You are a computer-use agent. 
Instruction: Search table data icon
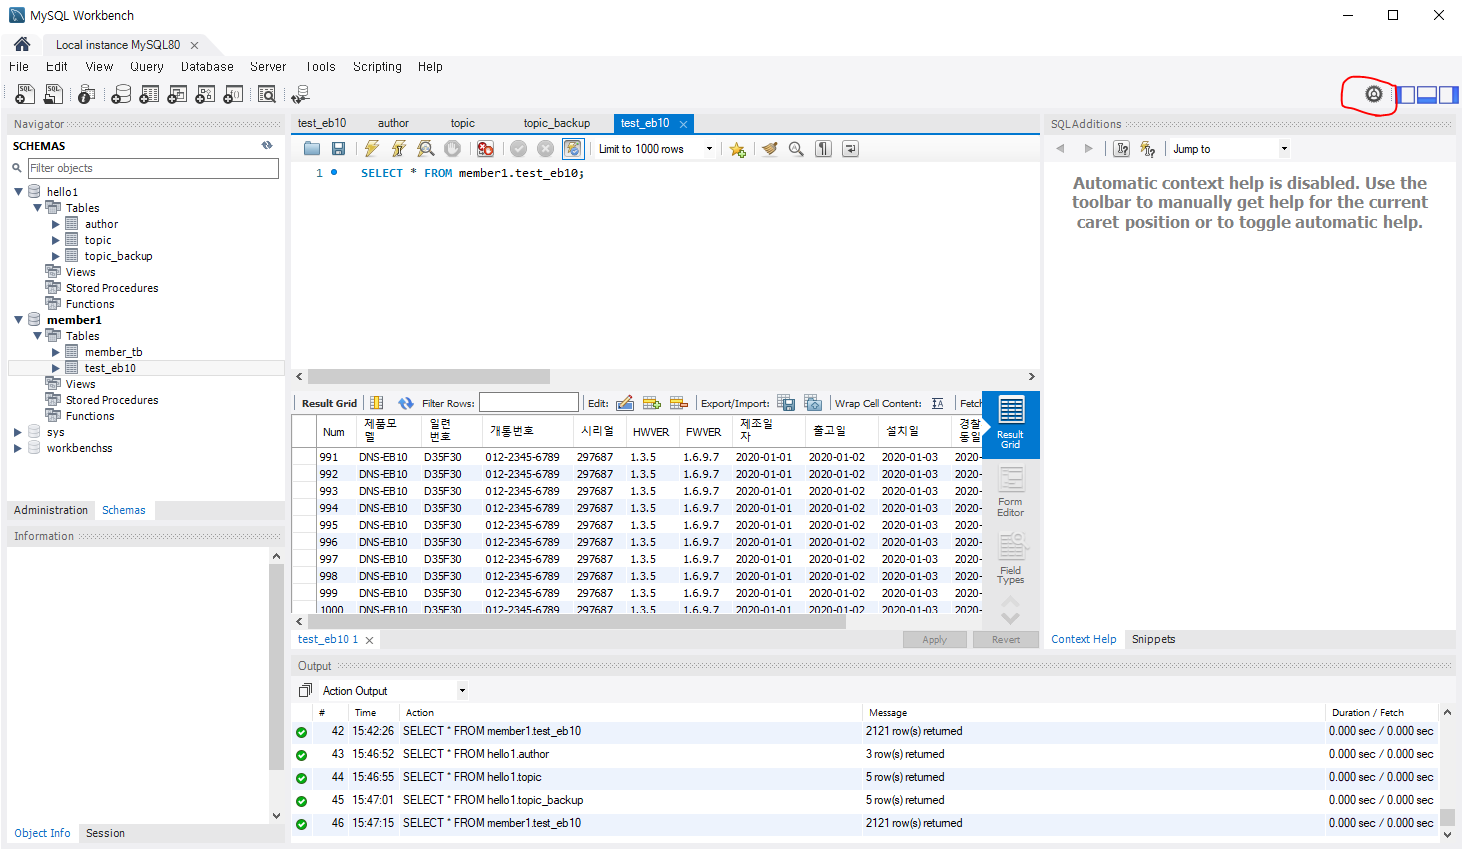tap(267, 94)
